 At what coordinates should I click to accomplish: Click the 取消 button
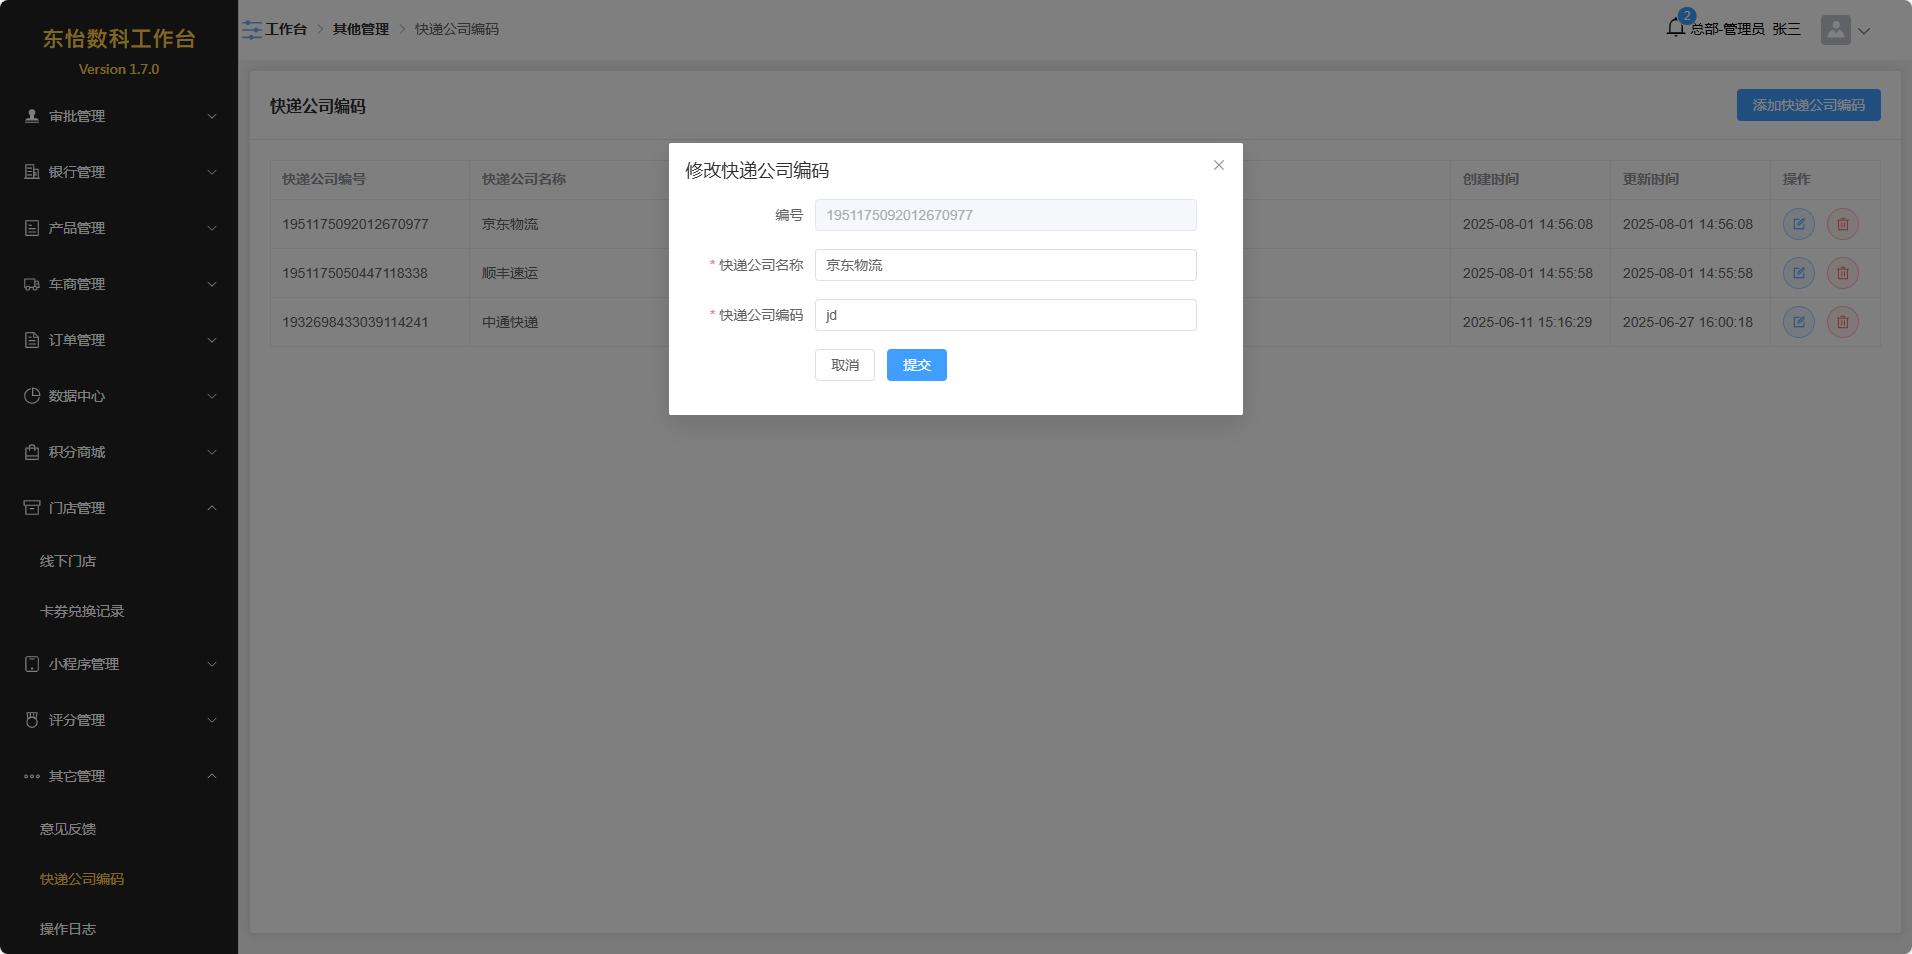click(844, 365)
